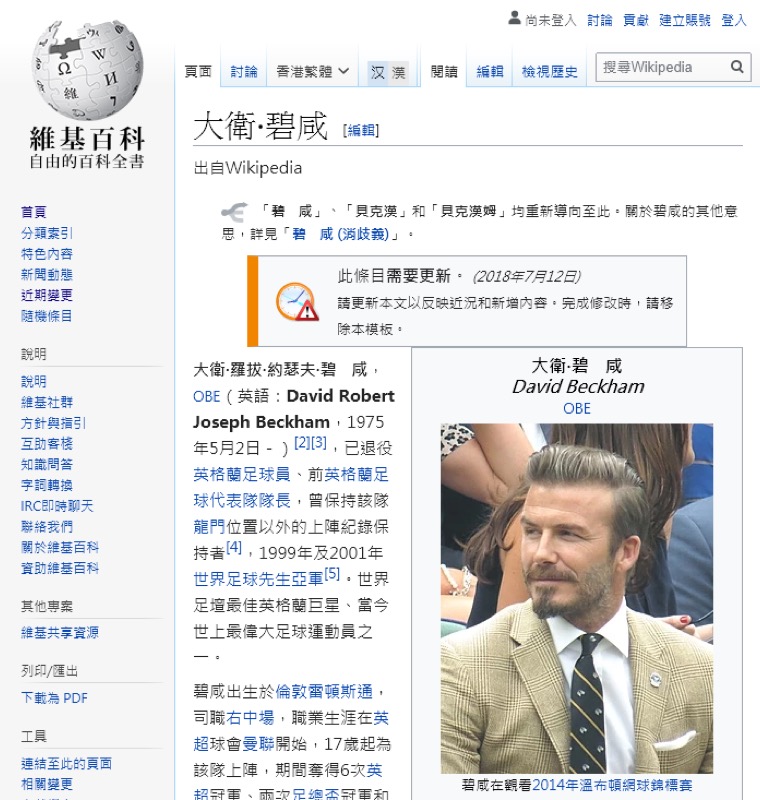Open 新聞動態 in the sidebar
Image resolution: width=760 pixels, height=800 pixels.
tap(47, 274)
